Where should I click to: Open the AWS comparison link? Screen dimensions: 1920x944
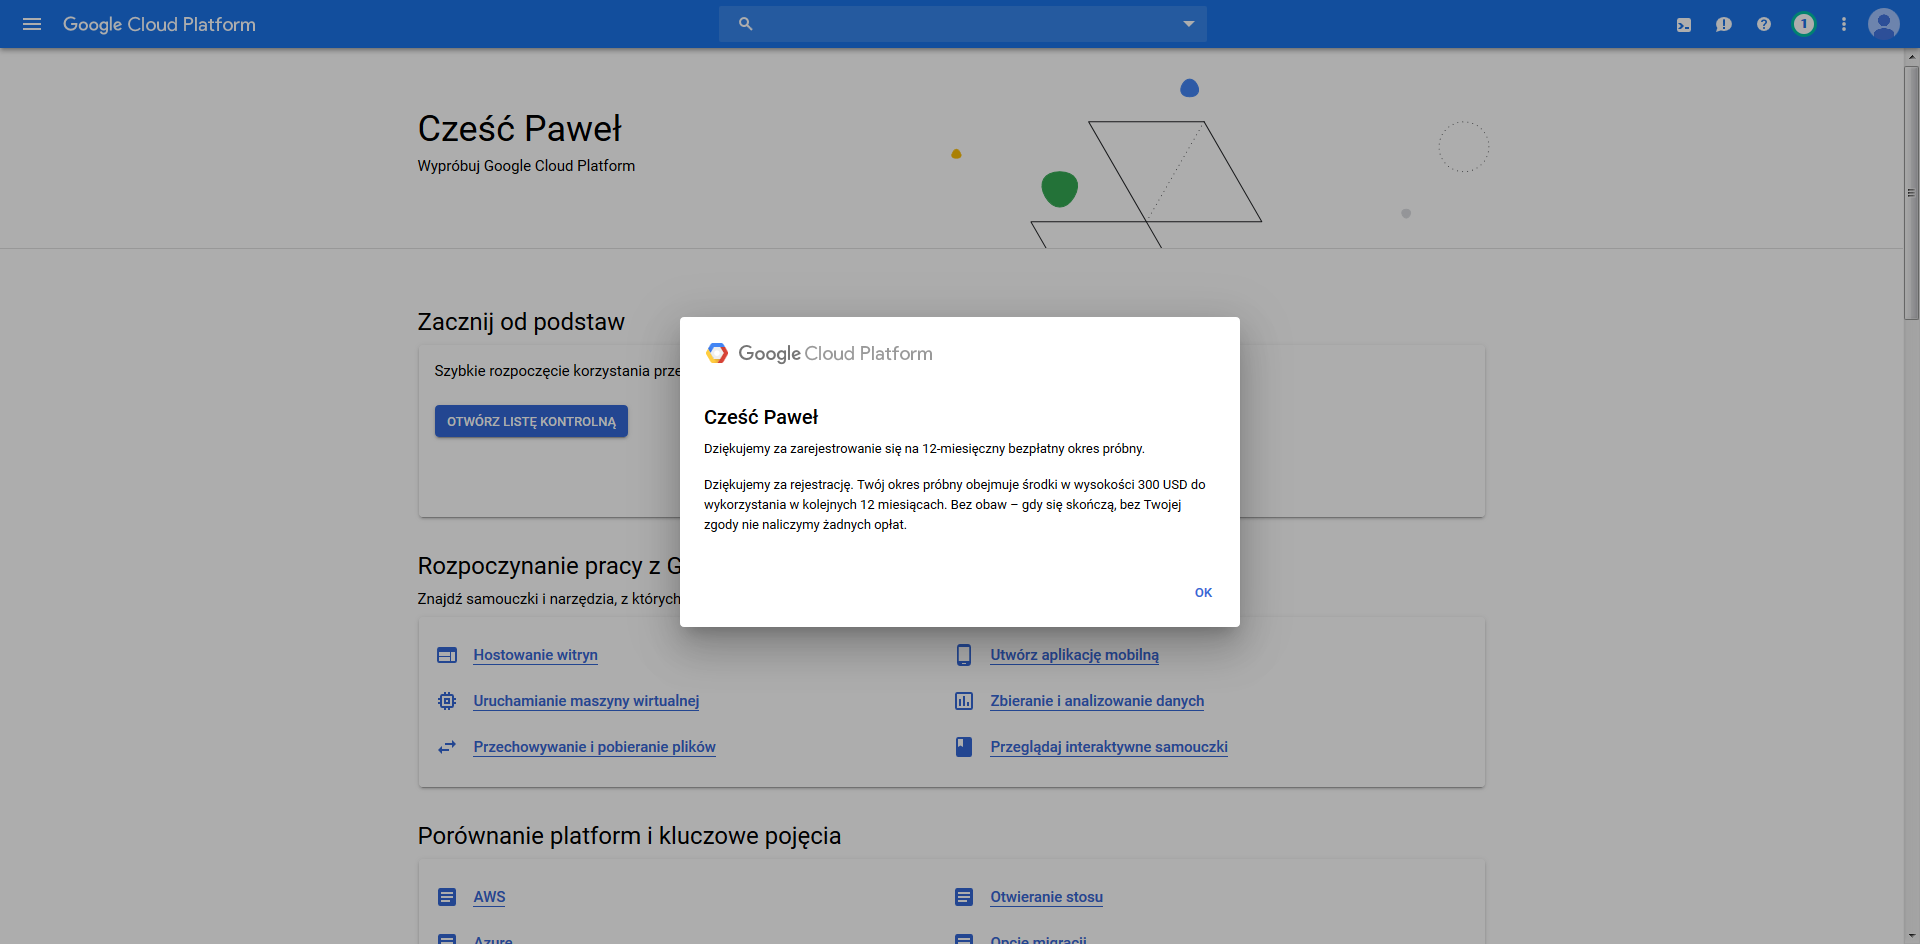(489, 897)
